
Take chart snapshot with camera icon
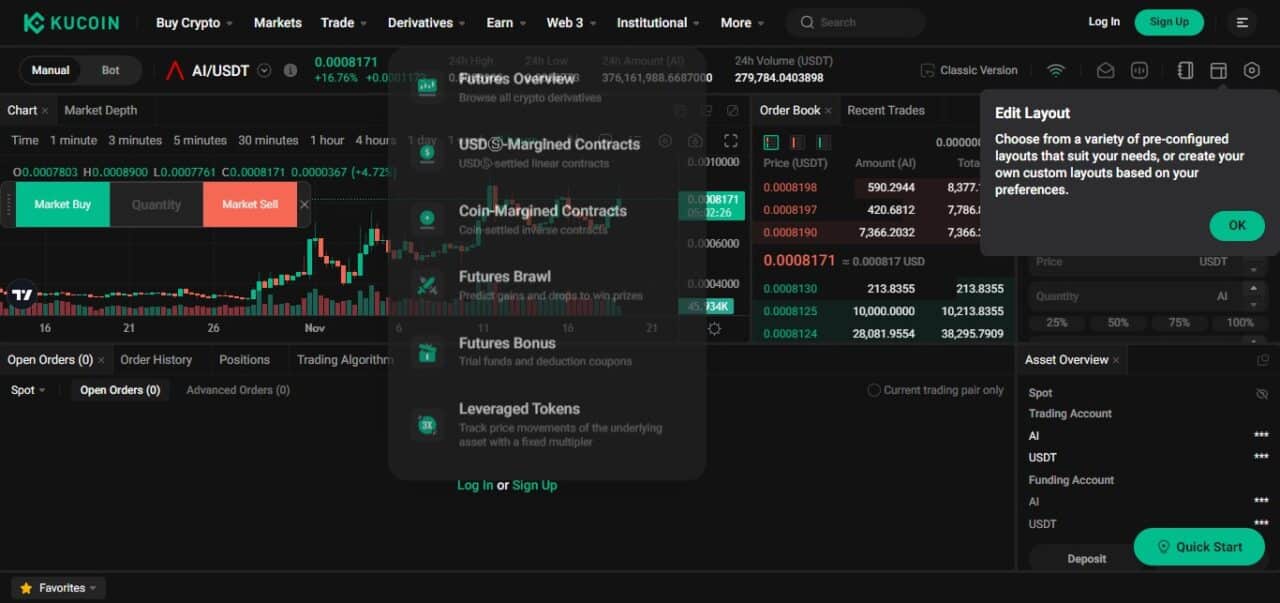(x=696, y=141)
